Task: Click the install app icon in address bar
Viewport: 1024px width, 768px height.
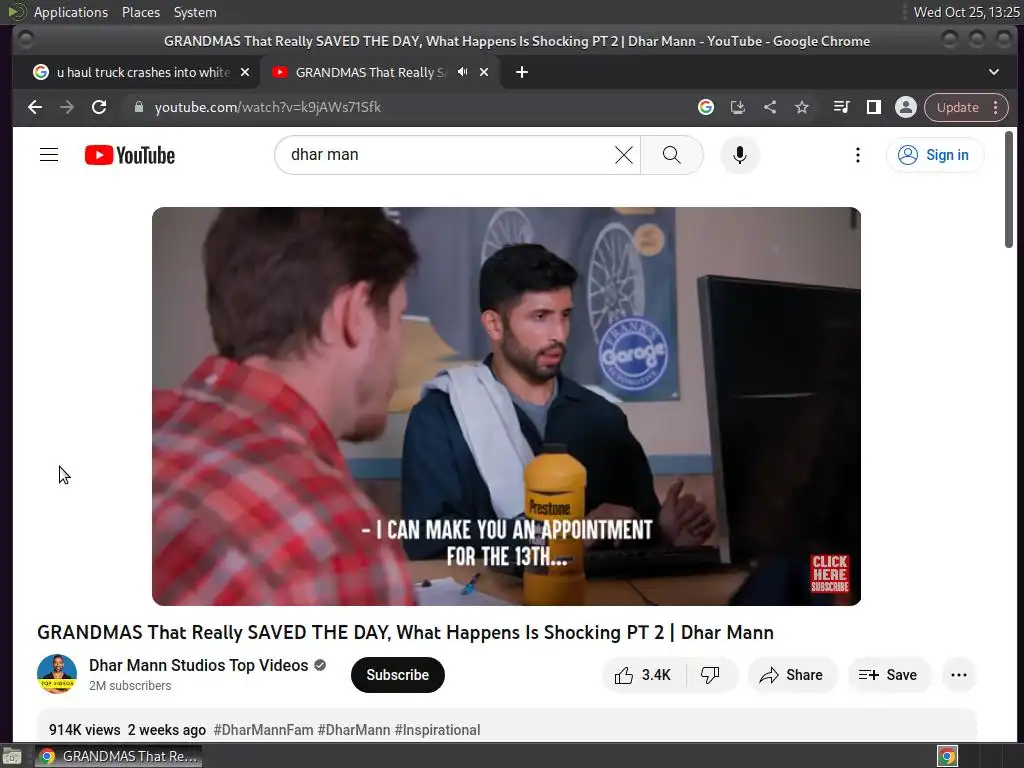Action: click(x=737, y=107)
